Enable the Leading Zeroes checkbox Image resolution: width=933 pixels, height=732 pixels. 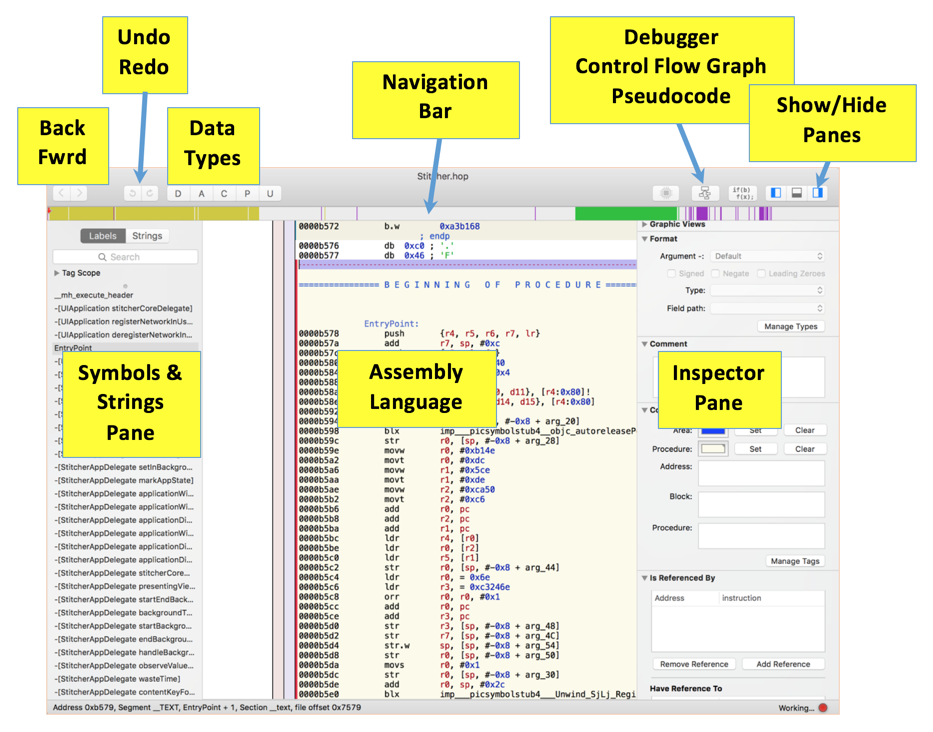(x=762, y=274)
